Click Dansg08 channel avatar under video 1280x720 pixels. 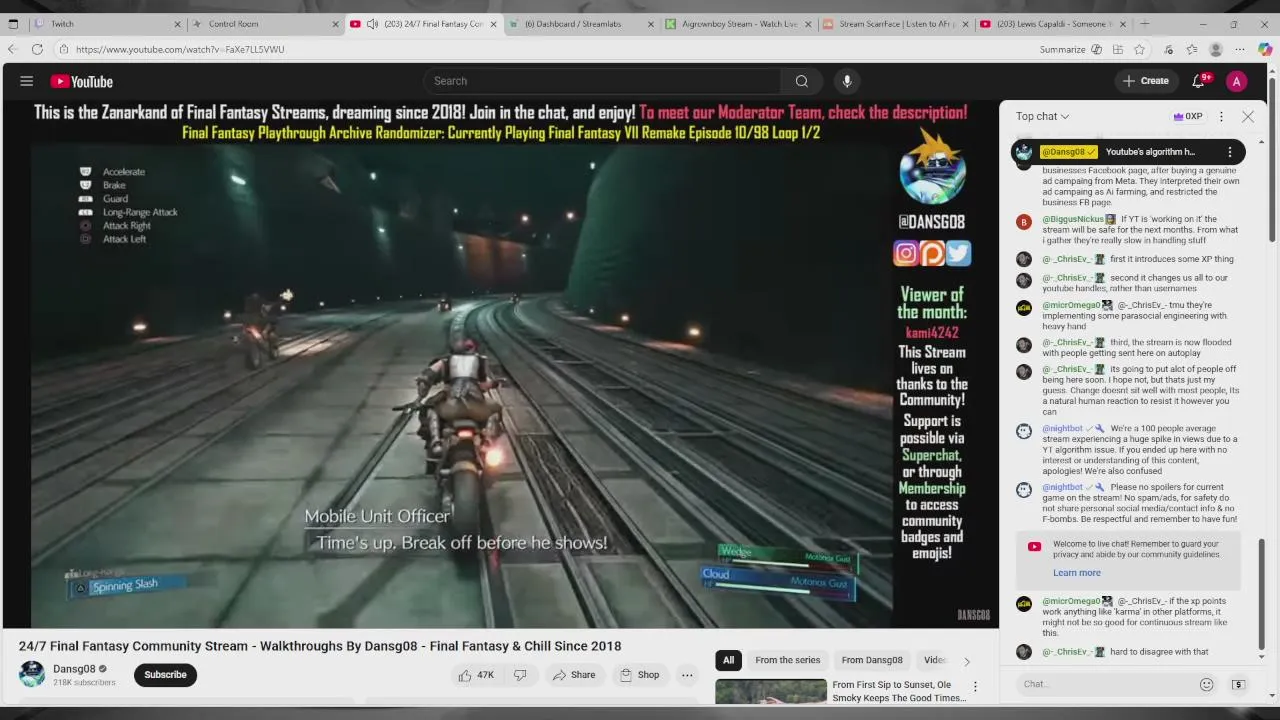(x=32, y=674)
